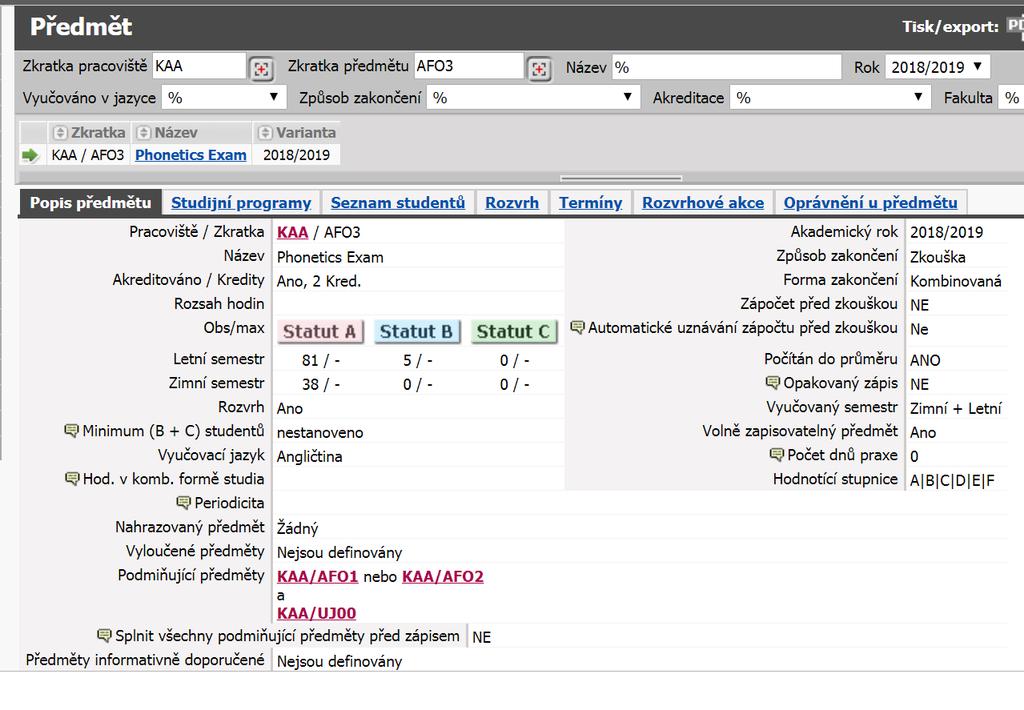Click Statut B label
The width and height of the screenshot is (1024, 710).
(417, 332)
